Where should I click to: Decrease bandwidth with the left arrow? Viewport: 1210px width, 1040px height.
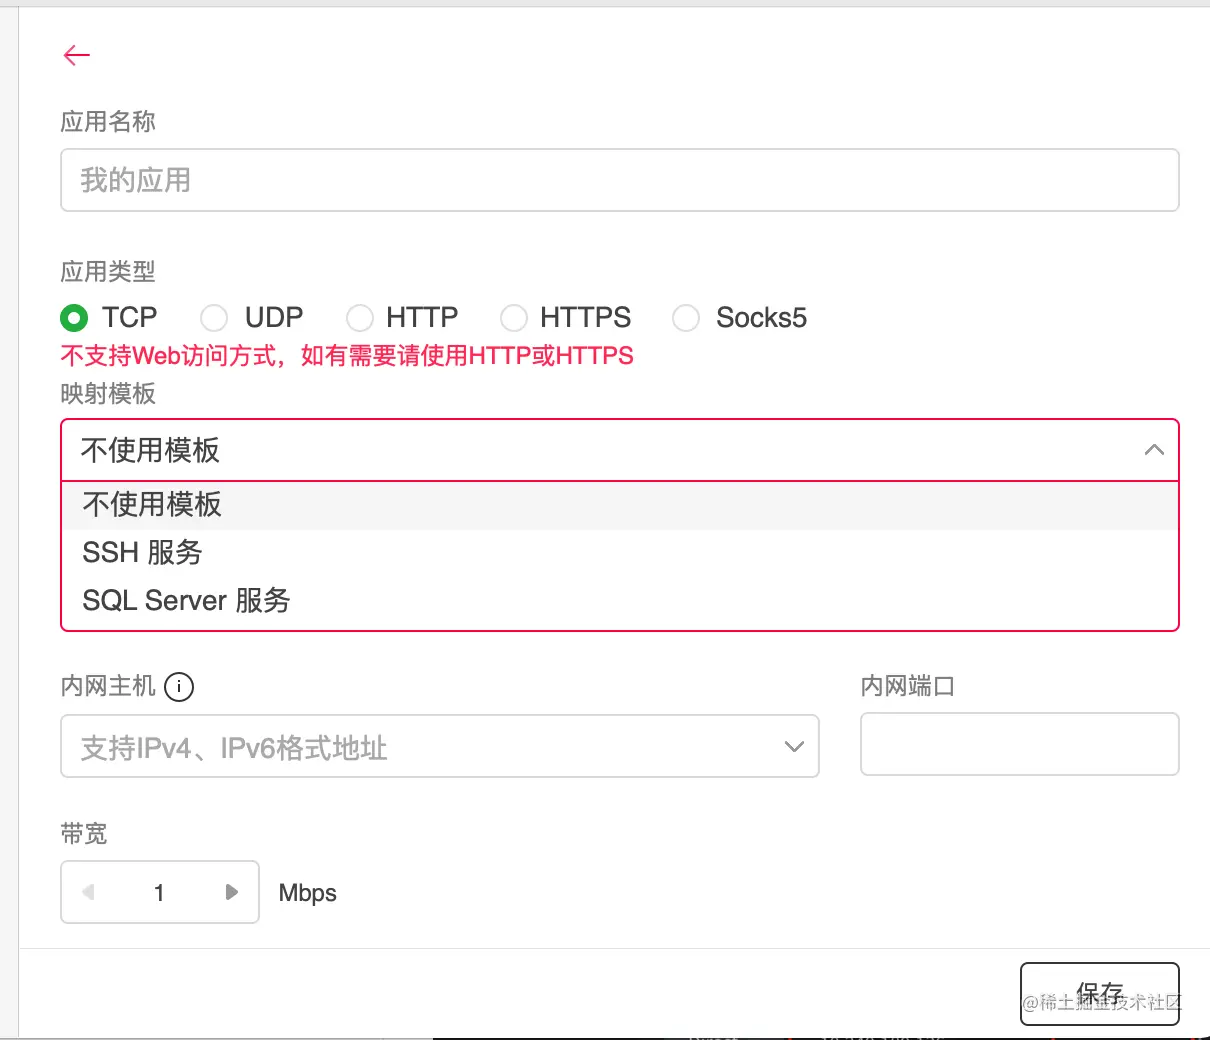(88, 892)
